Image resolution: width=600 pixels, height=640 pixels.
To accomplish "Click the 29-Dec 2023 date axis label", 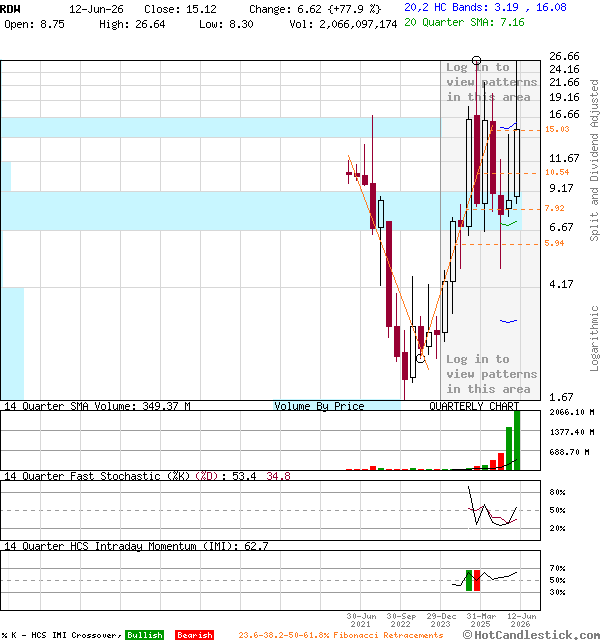I will [441, 620].
